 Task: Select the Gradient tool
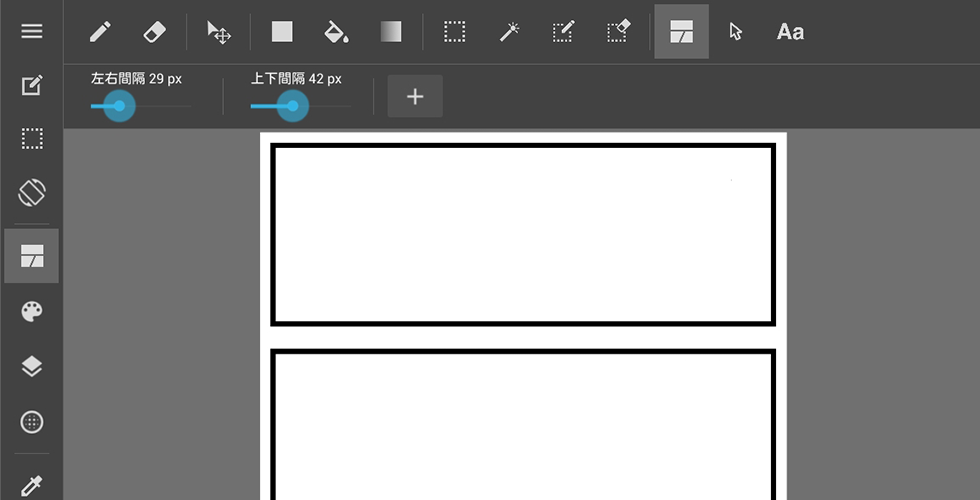(x=391, y=32)
